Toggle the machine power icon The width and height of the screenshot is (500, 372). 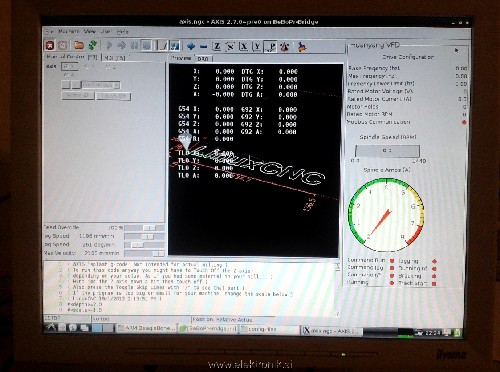(x=62, y=45)
